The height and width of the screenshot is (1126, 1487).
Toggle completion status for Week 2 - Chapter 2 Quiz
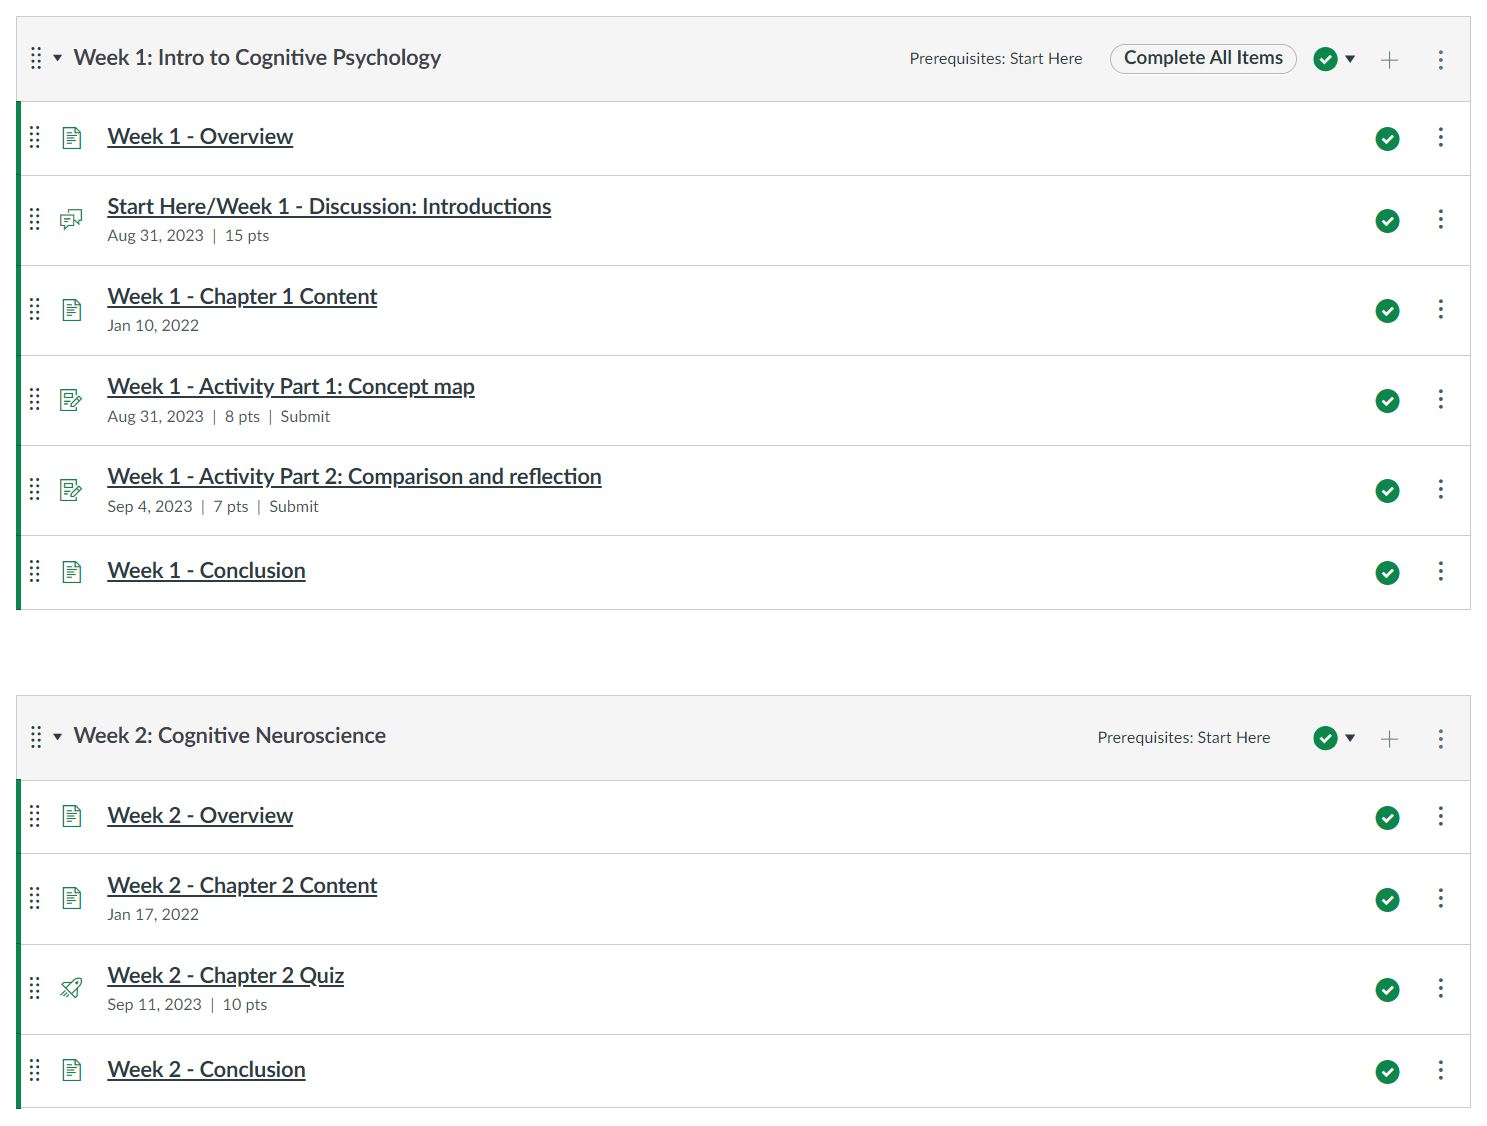tap(1387, 989)
